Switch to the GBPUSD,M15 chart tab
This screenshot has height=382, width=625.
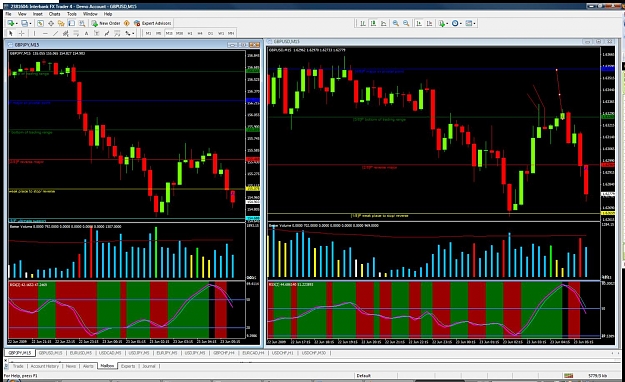50,353
